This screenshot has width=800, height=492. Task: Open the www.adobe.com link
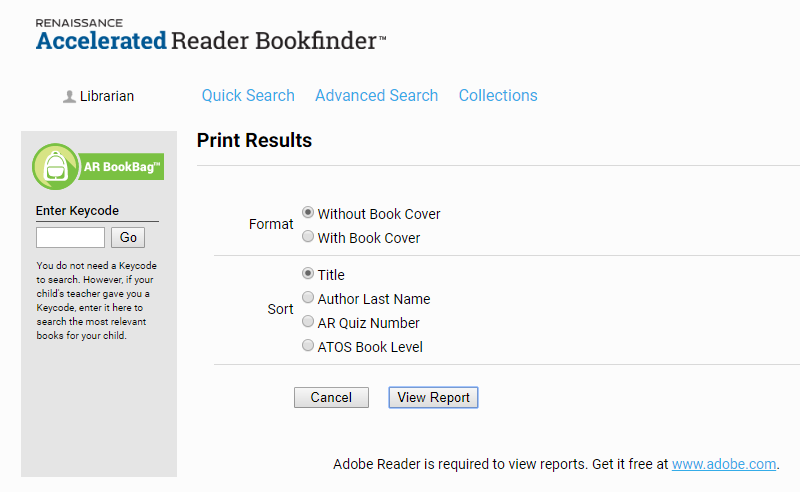click(724, 464)
